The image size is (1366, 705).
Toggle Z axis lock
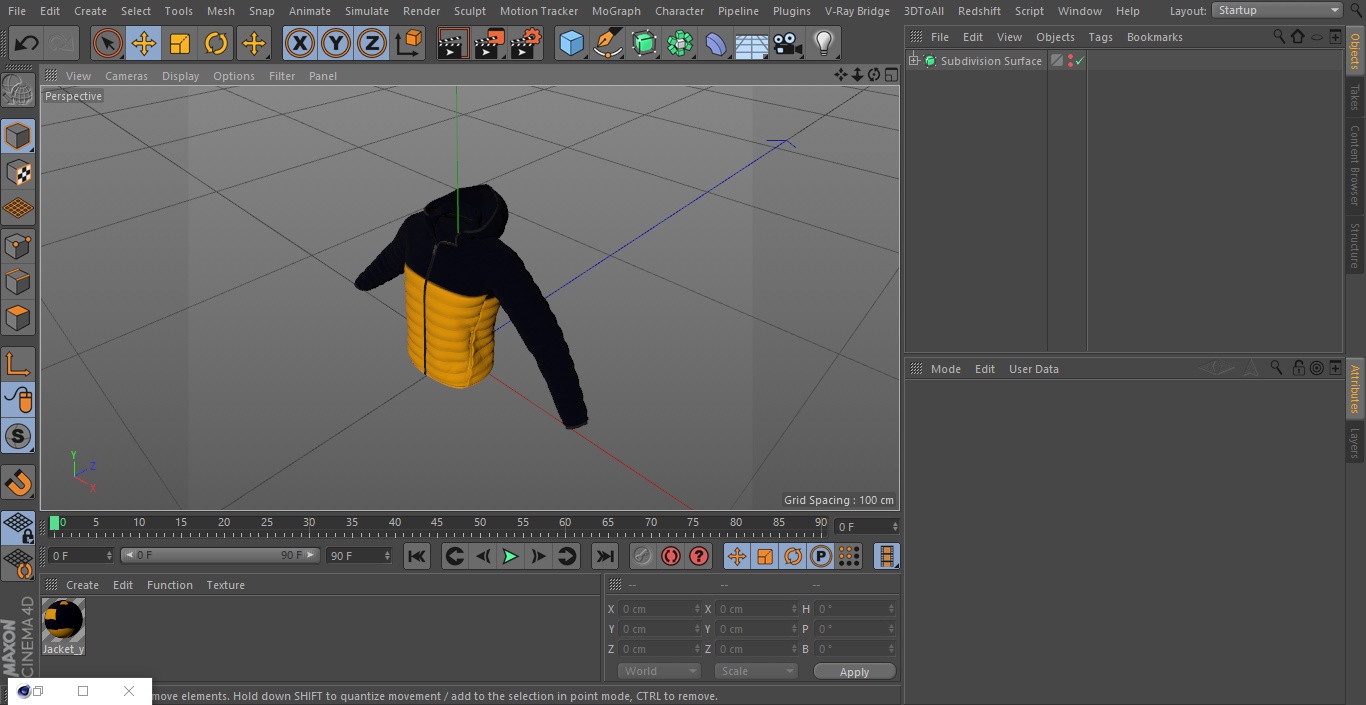coord(372,44)
